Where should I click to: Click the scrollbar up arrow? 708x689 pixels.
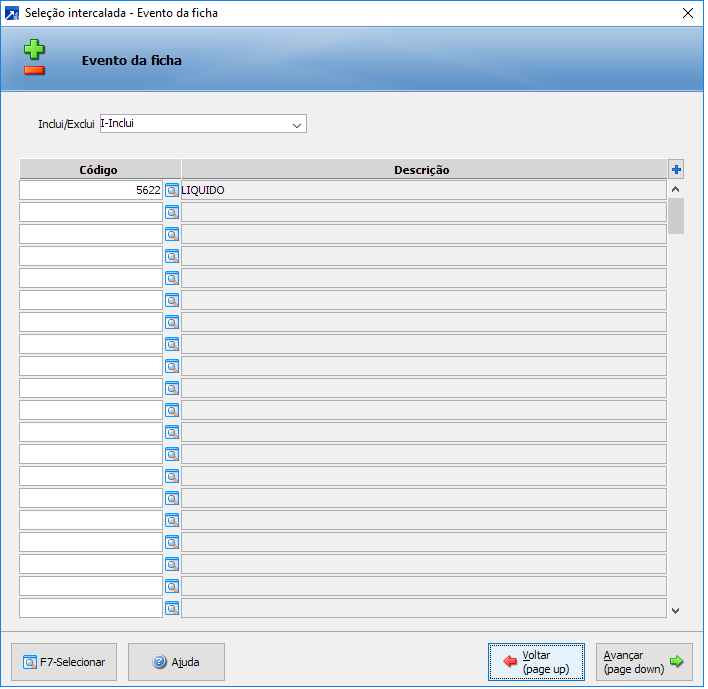[675, 189]
